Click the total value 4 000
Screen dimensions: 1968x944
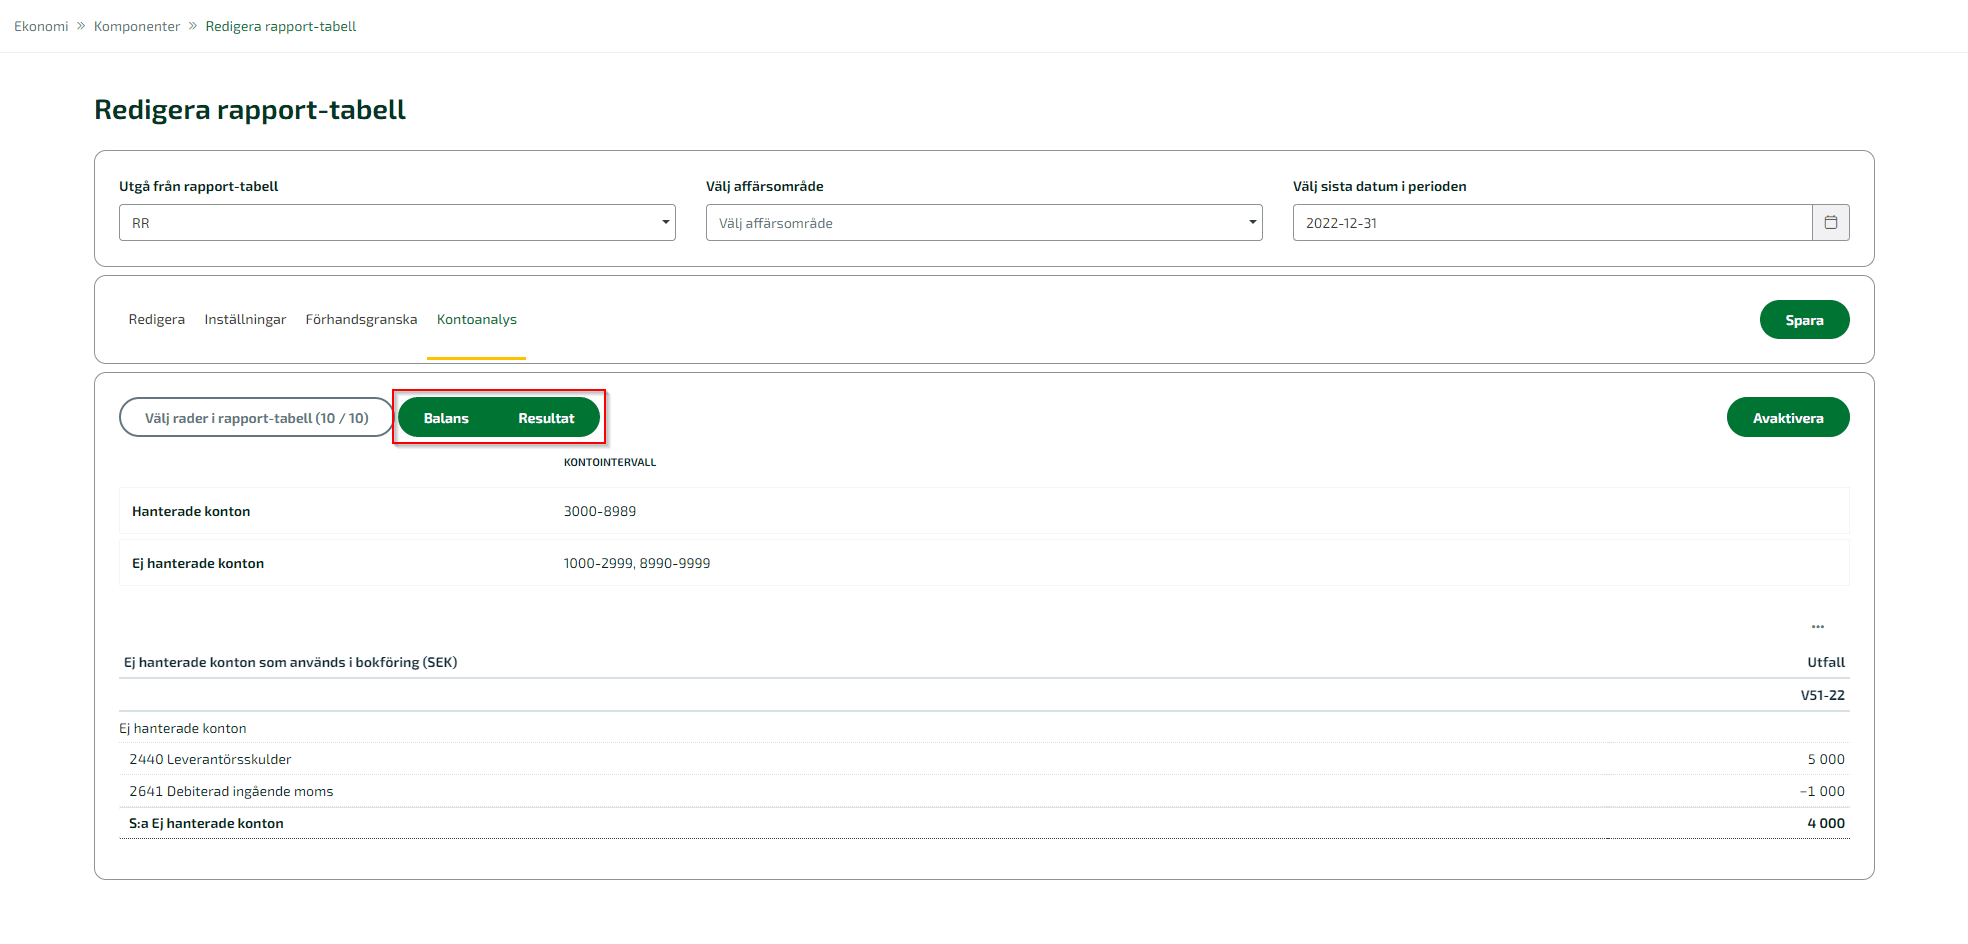[1826, 823]
